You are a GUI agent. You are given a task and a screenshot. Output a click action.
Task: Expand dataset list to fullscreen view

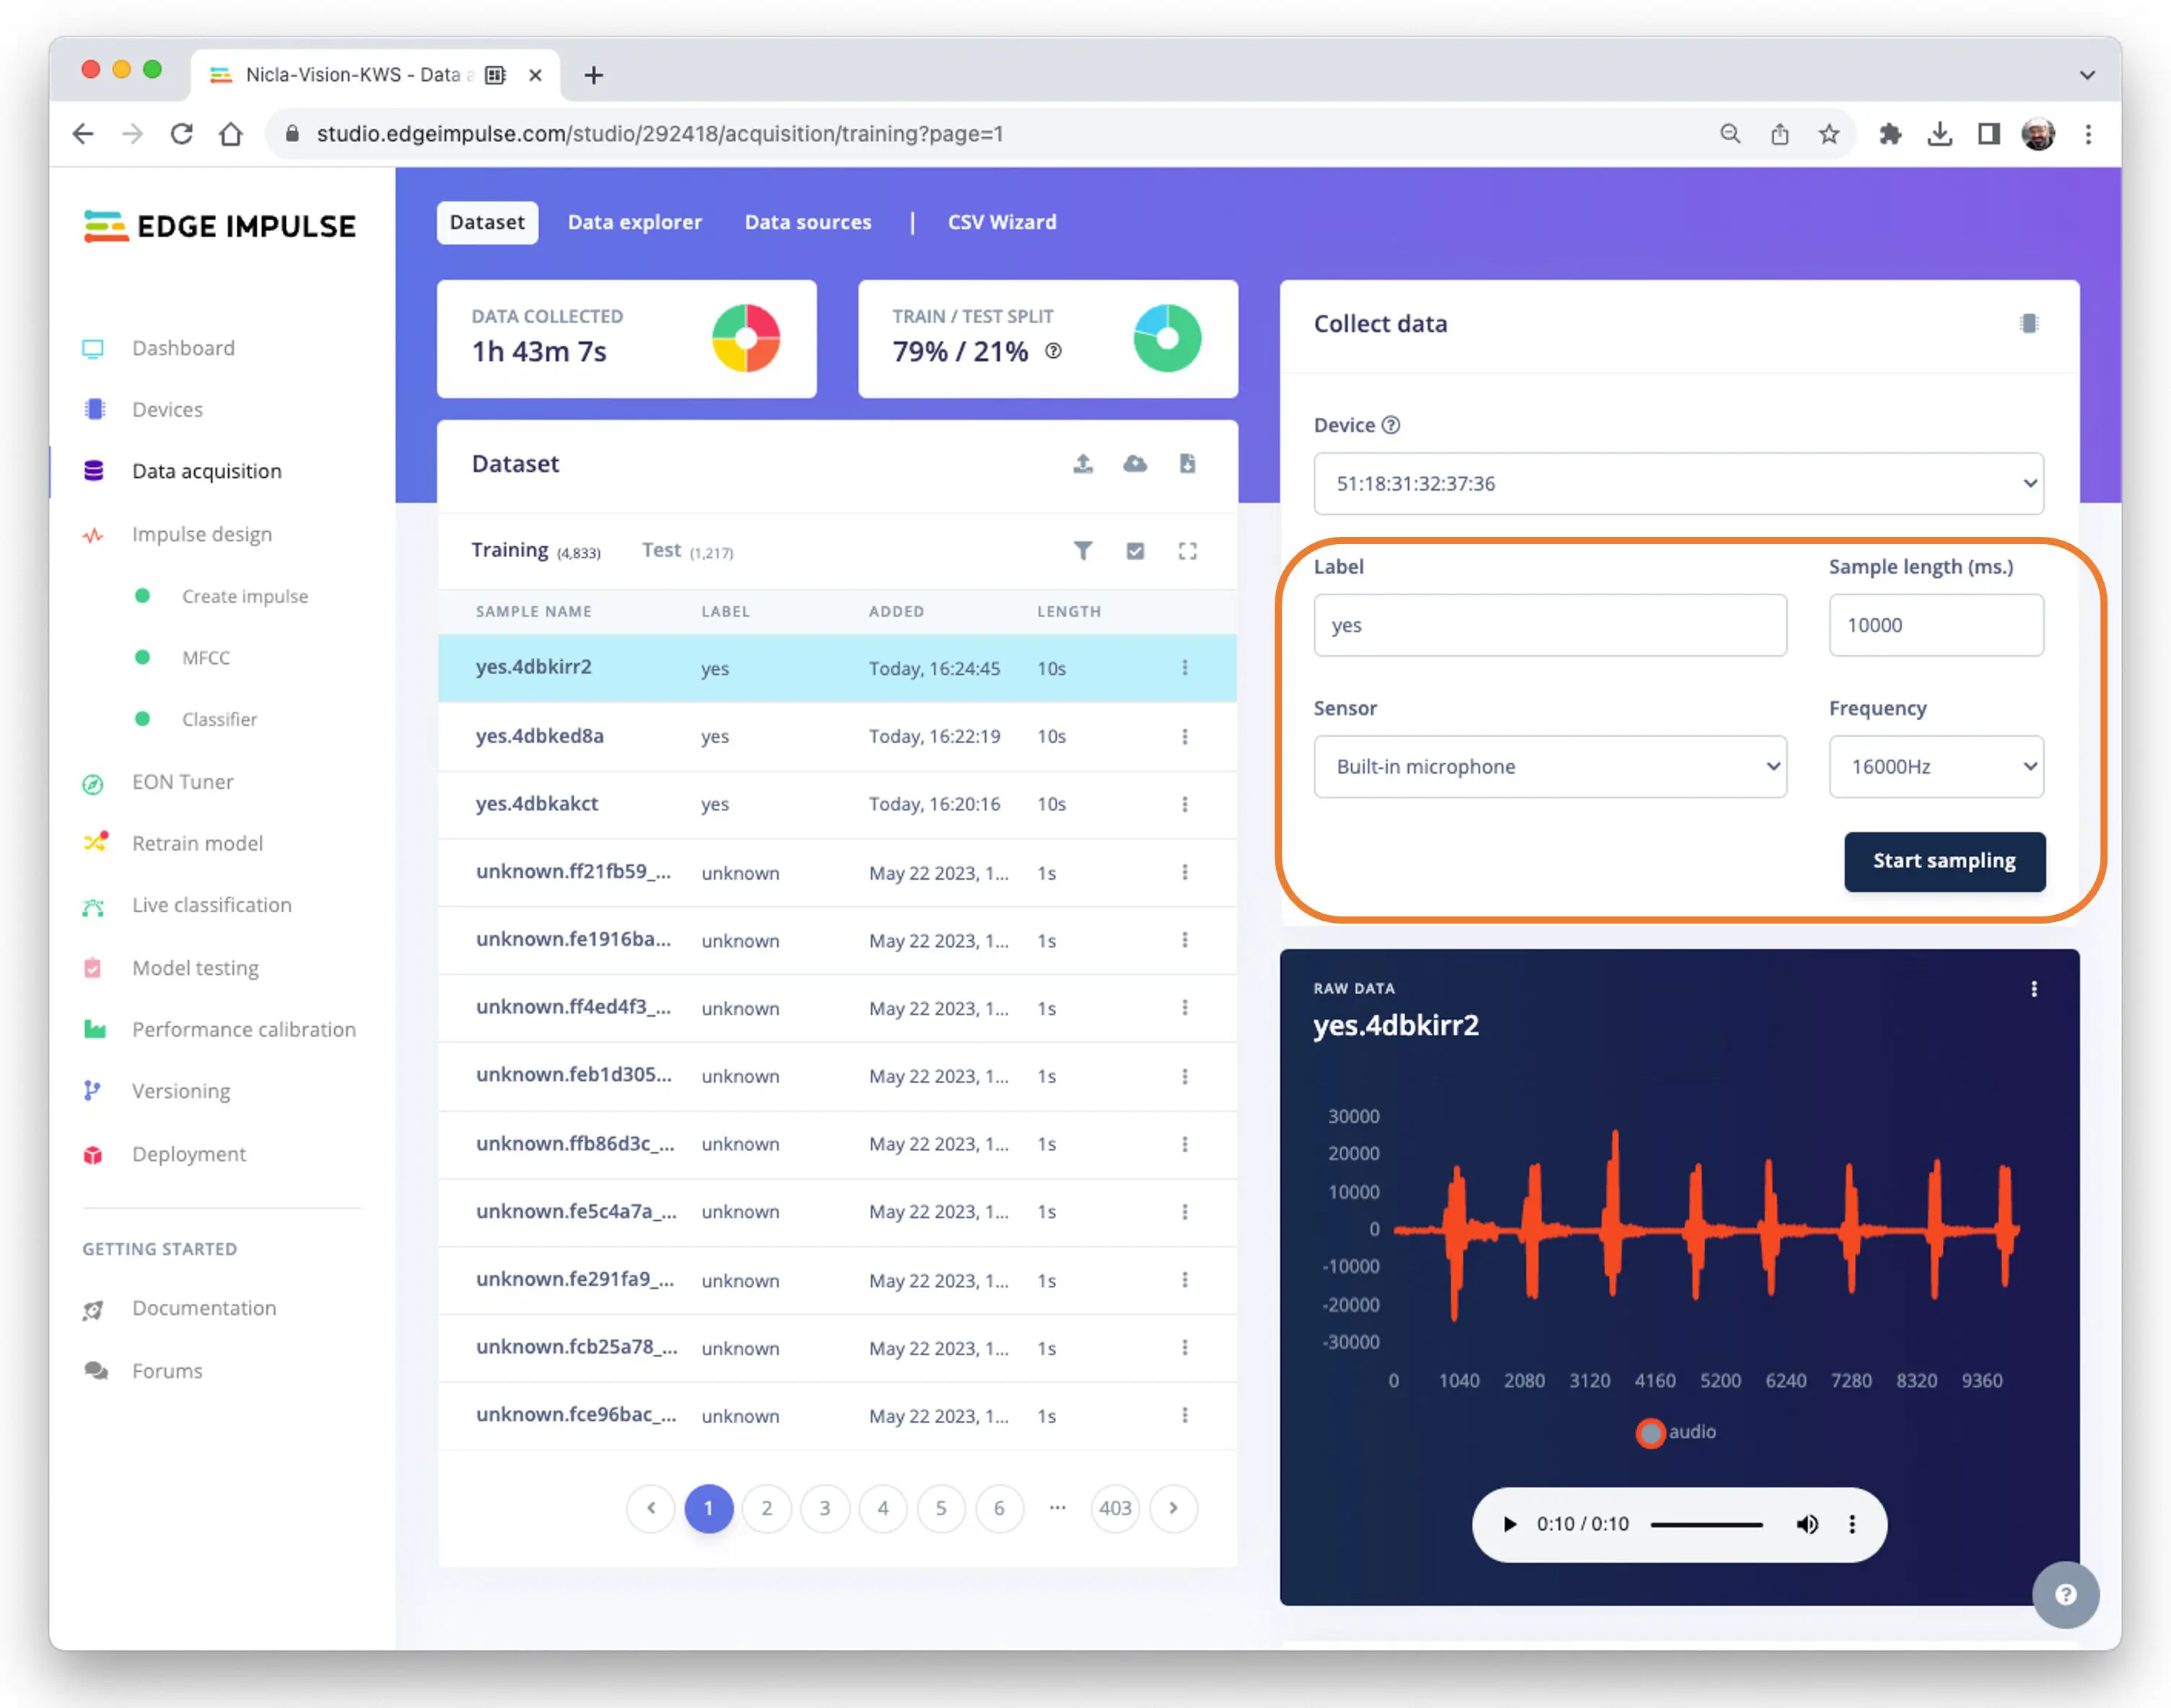(x=1186, y=550)
